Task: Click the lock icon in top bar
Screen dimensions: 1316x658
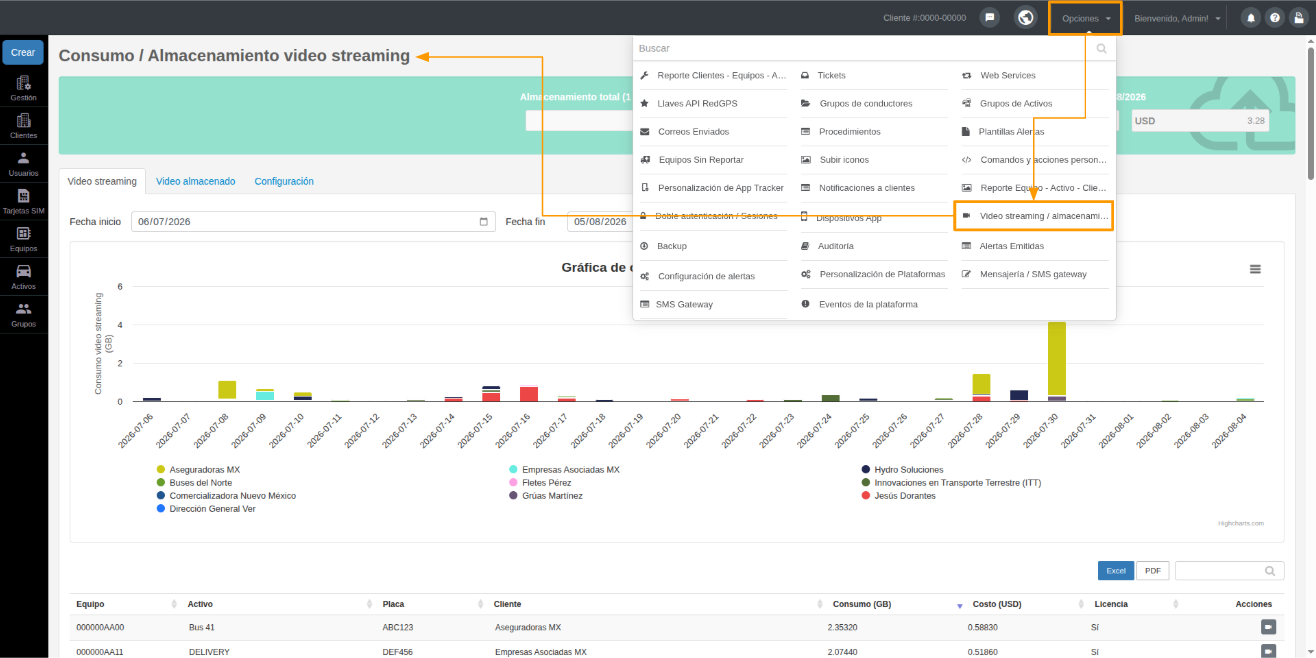Action: 1298,18
